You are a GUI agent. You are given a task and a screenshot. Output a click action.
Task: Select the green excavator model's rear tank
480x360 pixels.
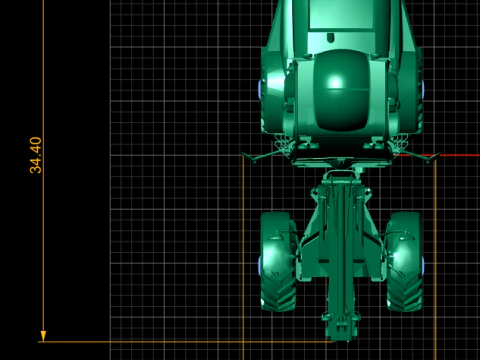click(341, 90)
